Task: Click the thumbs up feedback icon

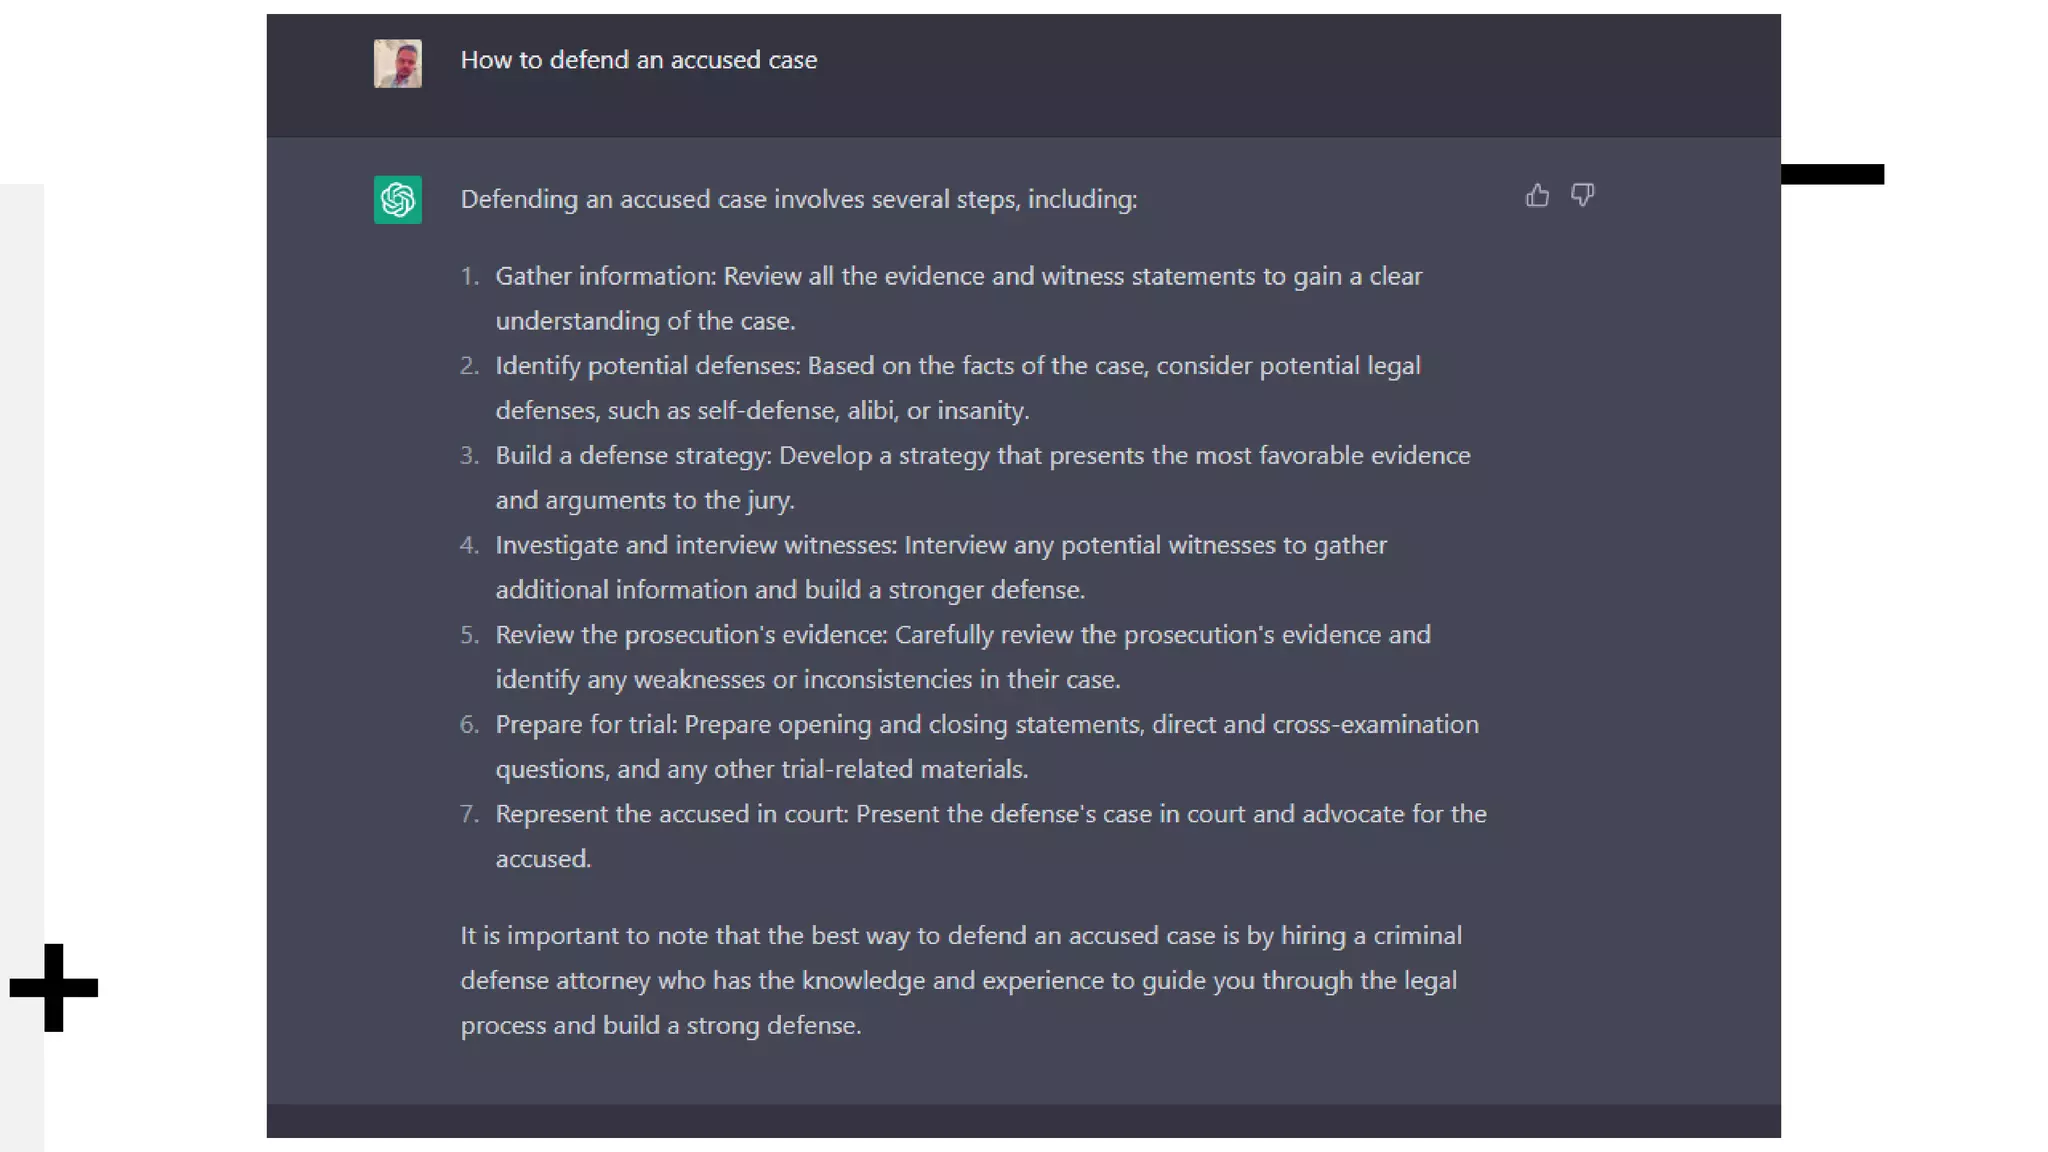Action: click(1537, 195)
